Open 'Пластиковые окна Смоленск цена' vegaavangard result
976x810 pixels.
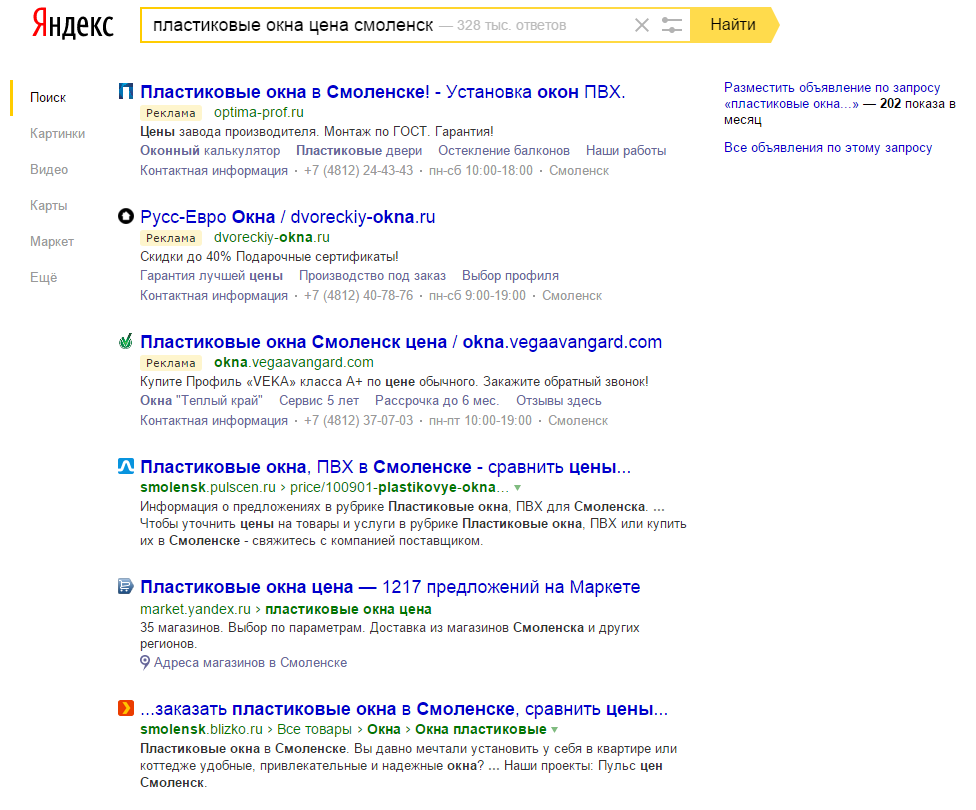coord(401,342)
